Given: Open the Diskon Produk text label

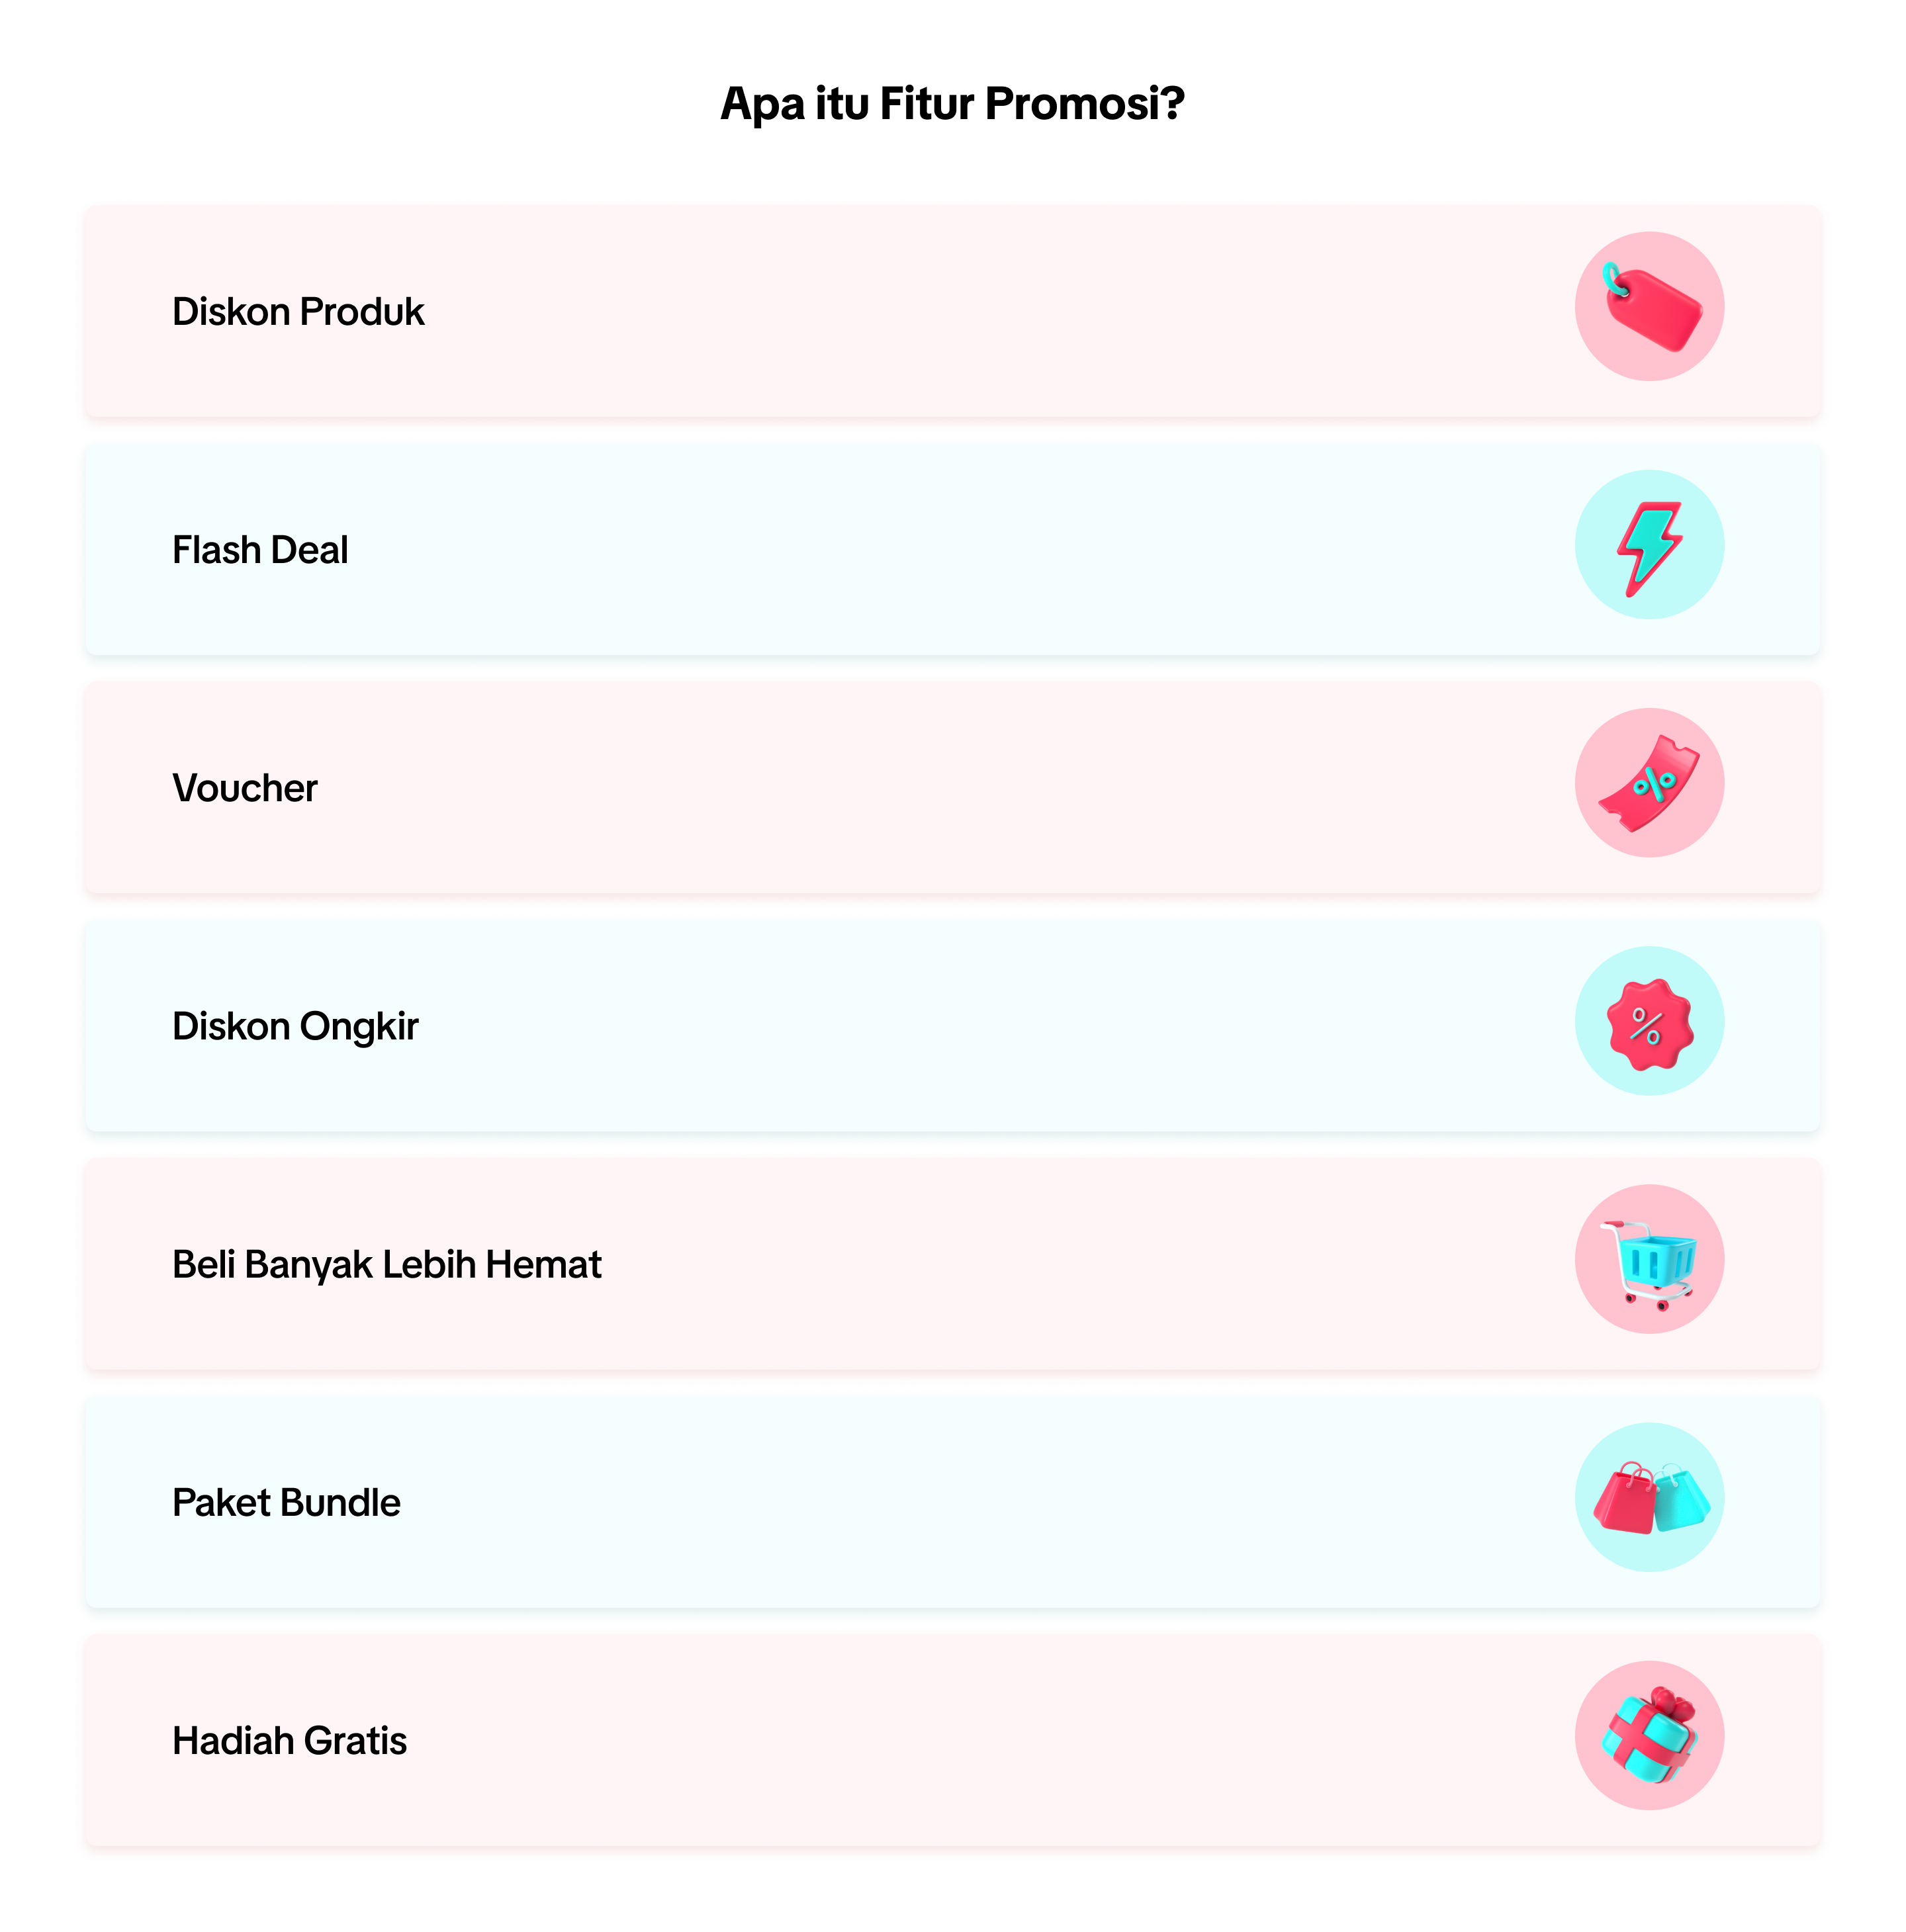Looking at the screenshot, I should (x=298, y=312).
